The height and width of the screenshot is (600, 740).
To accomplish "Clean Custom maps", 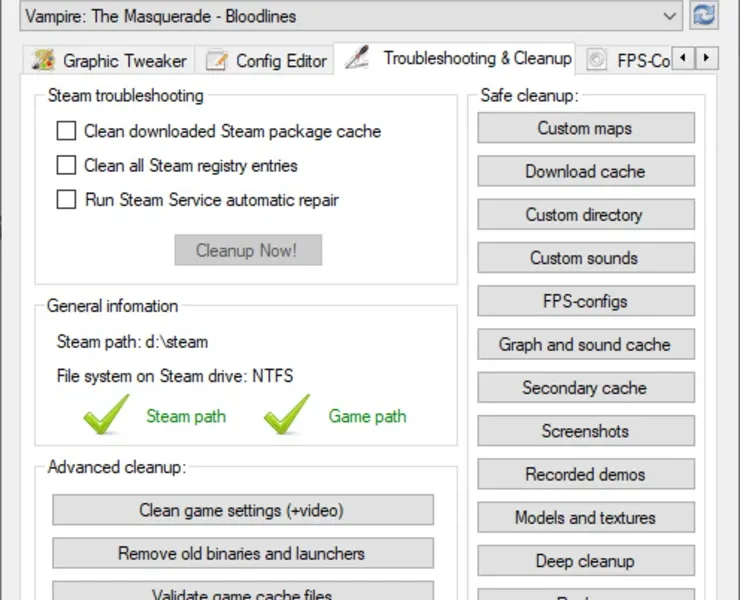I will (x=586, y=128).
